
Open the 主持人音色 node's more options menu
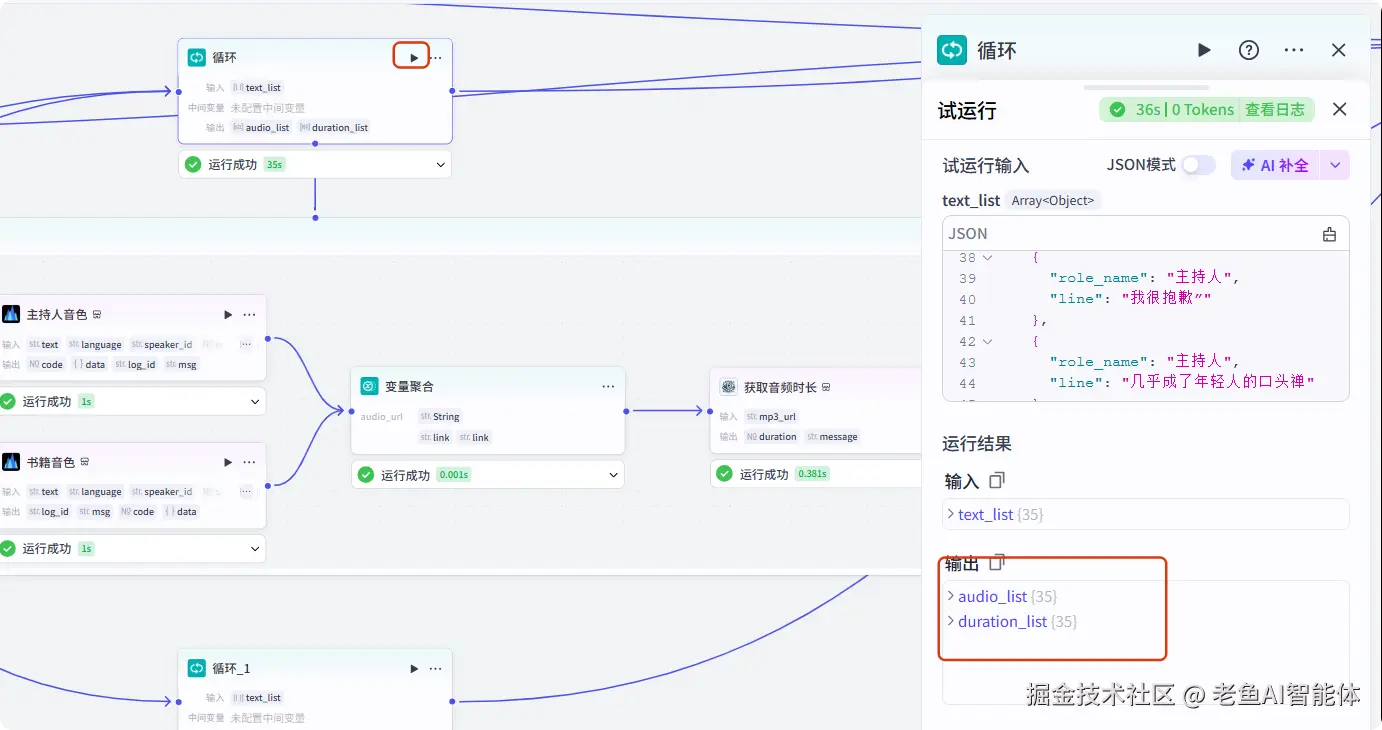250,314
